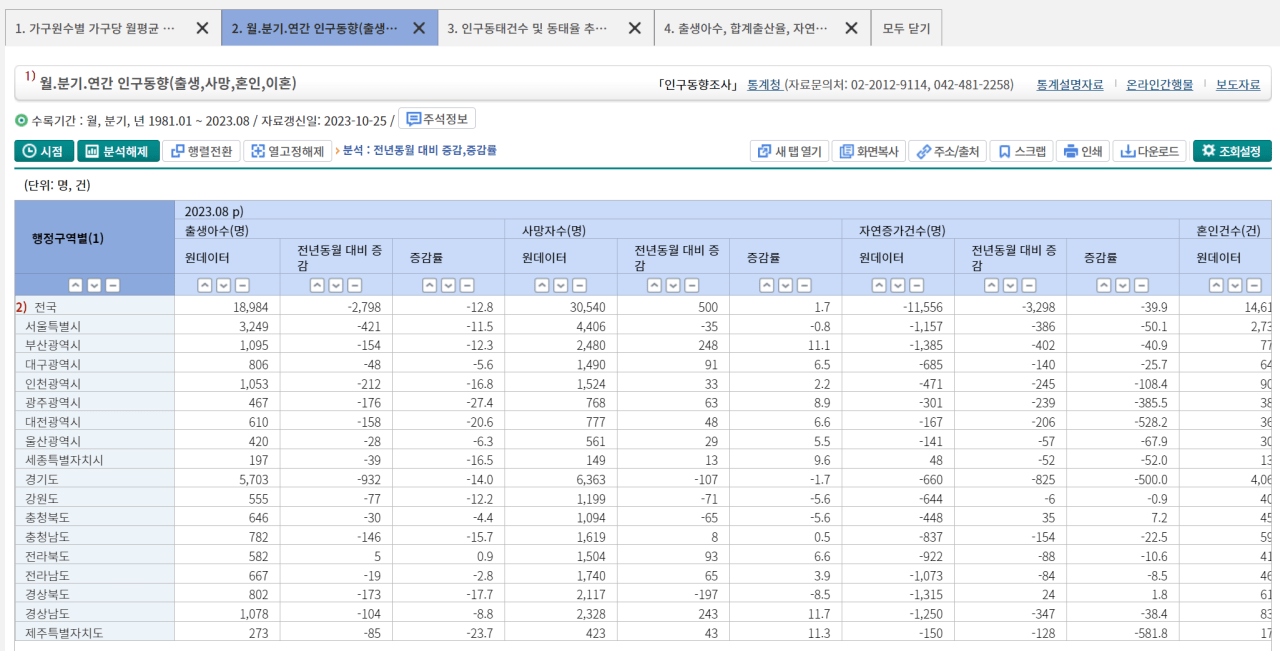This screenshot has width=1280, height=651.
Task: Open 통계설명자료 link
Action: click(x=1070, y=85)
